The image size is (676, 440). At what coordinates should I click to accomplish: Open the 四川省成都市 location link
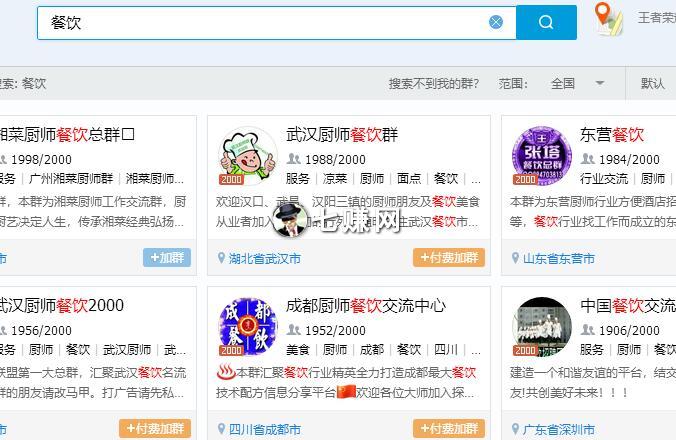(x=265, y=430)
